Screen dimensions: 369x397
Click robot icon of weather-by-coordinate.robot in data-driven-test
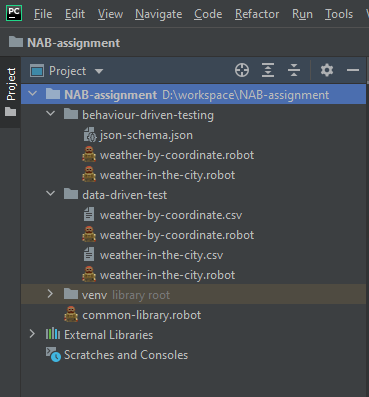coord(89,234)
